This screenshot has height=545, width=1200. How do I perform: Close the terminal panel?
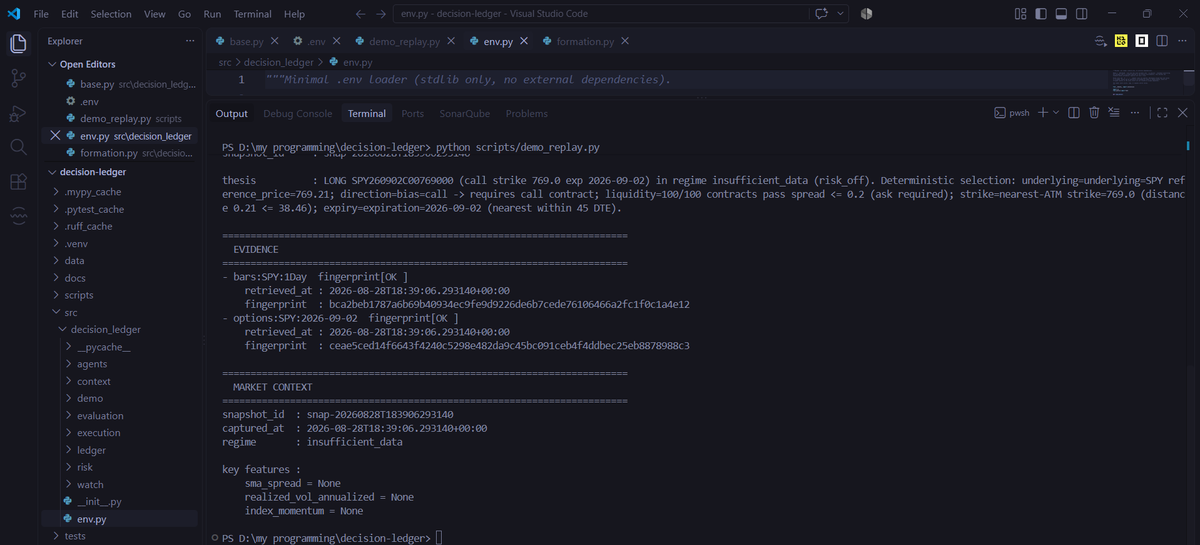(x=1183, y=113)
